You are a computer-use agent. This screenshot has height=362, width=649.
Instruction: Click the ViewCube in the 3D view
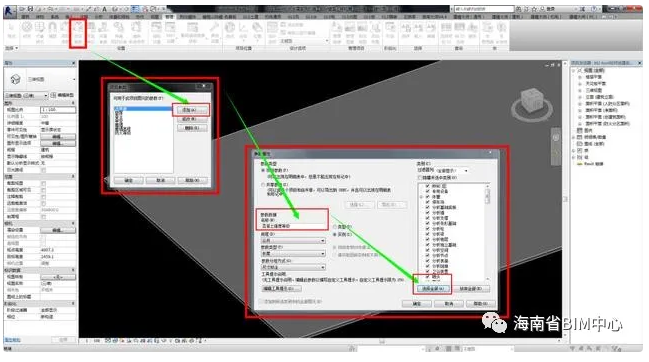coord(532,101)
